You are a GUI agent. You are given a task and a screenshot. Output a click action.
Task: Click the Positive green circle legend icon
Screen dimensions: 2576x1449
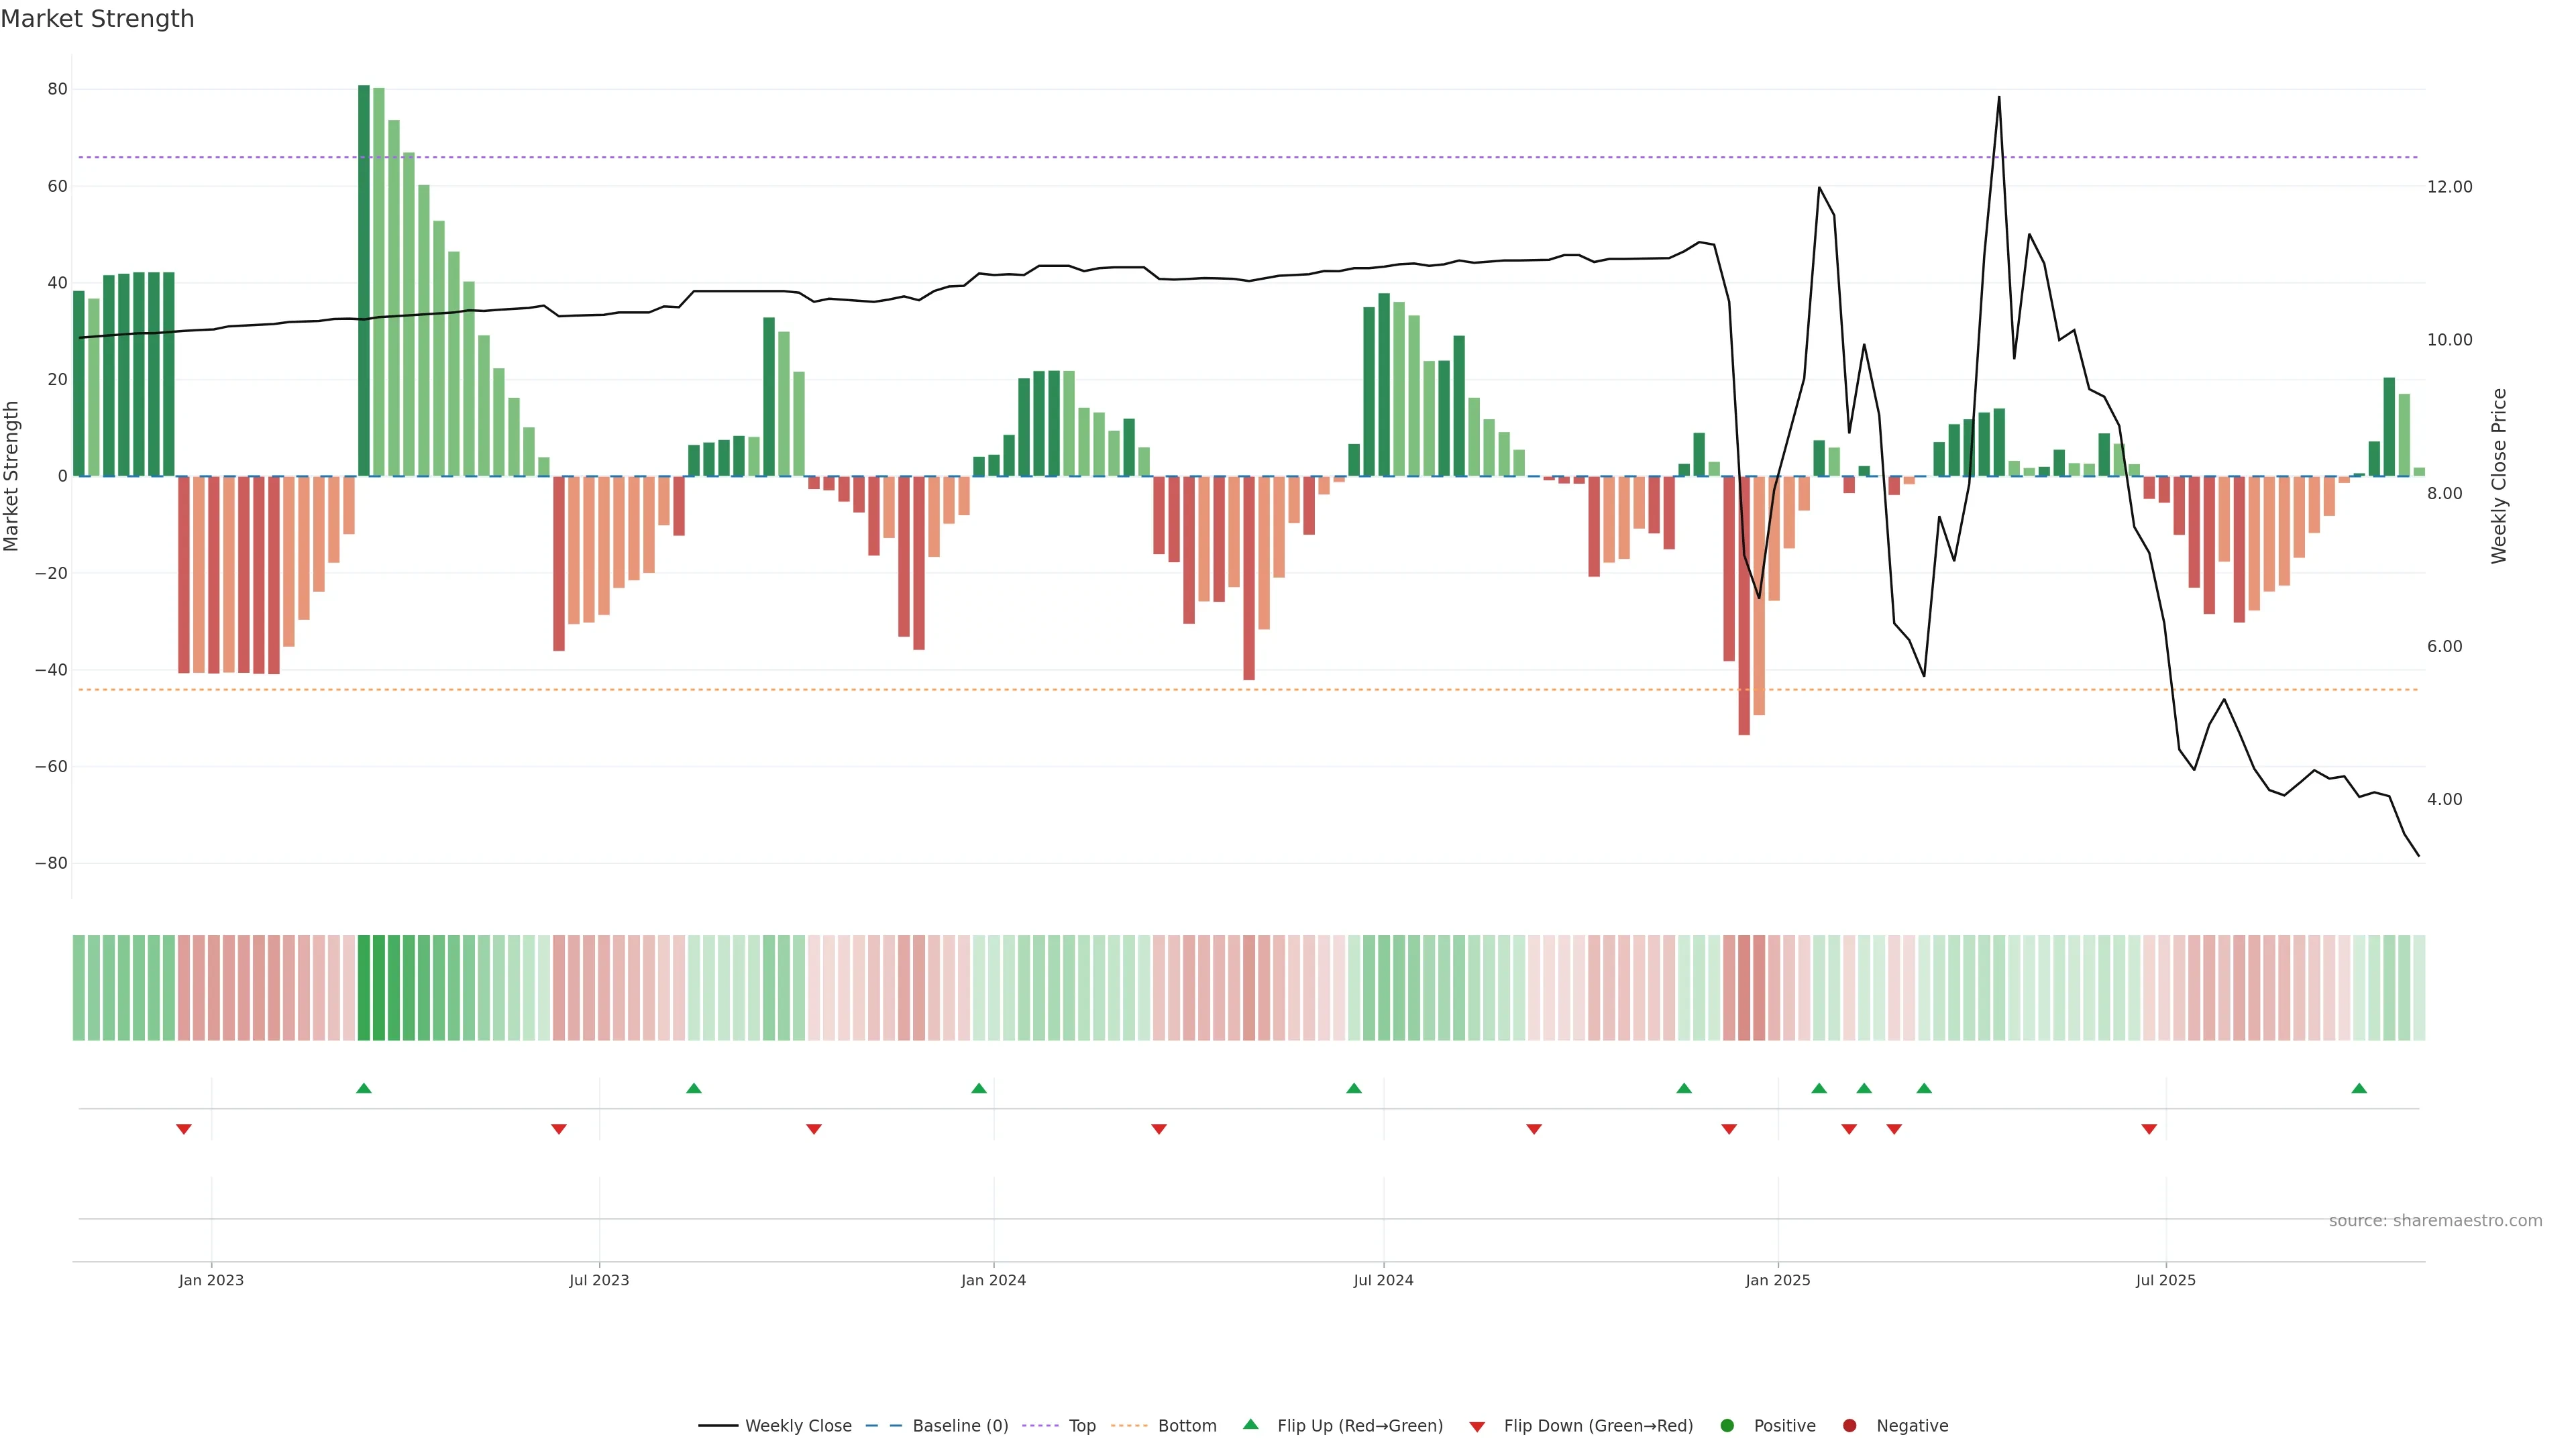pyautogui.click(x=1727, y=1425)
